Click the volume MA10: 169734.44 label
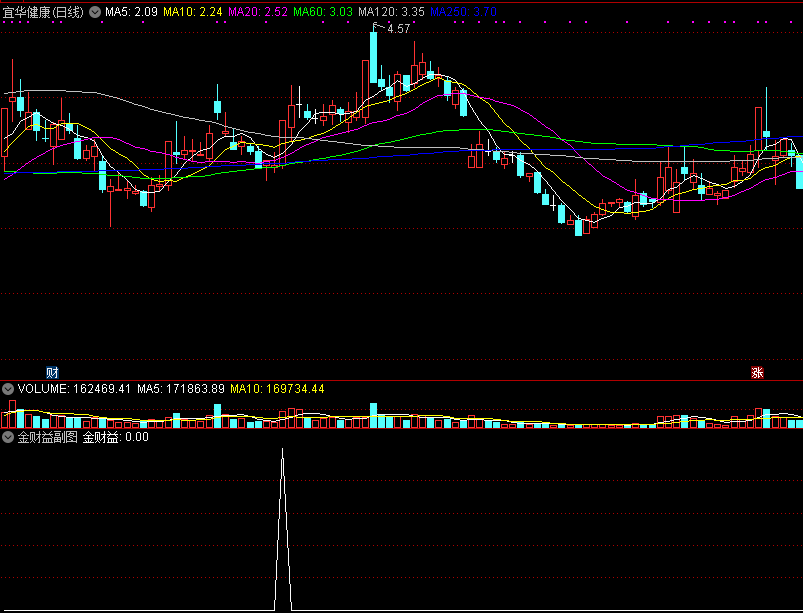Image resolution: width=803 pixels, height=613 pixels. pos(277,389)
